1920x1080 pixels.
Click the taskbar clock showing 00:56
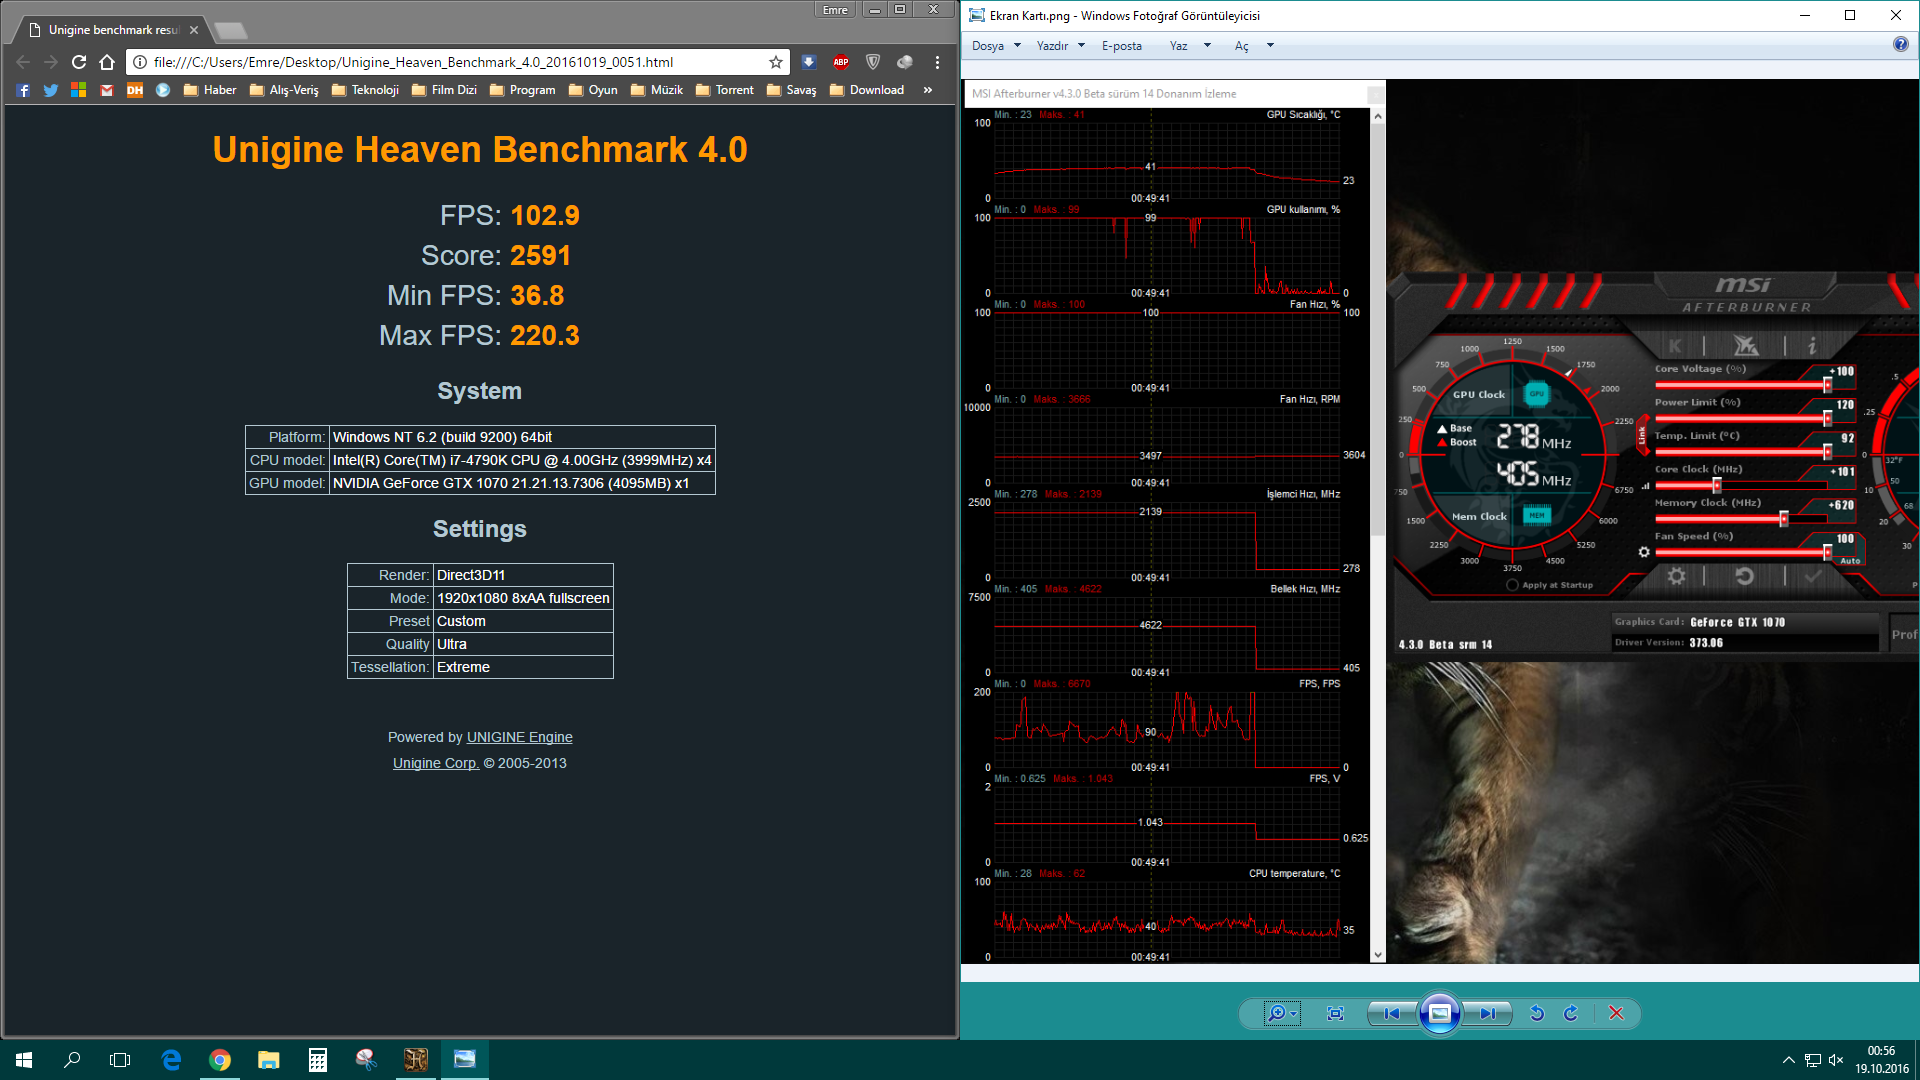[x=1881, y=1060]
